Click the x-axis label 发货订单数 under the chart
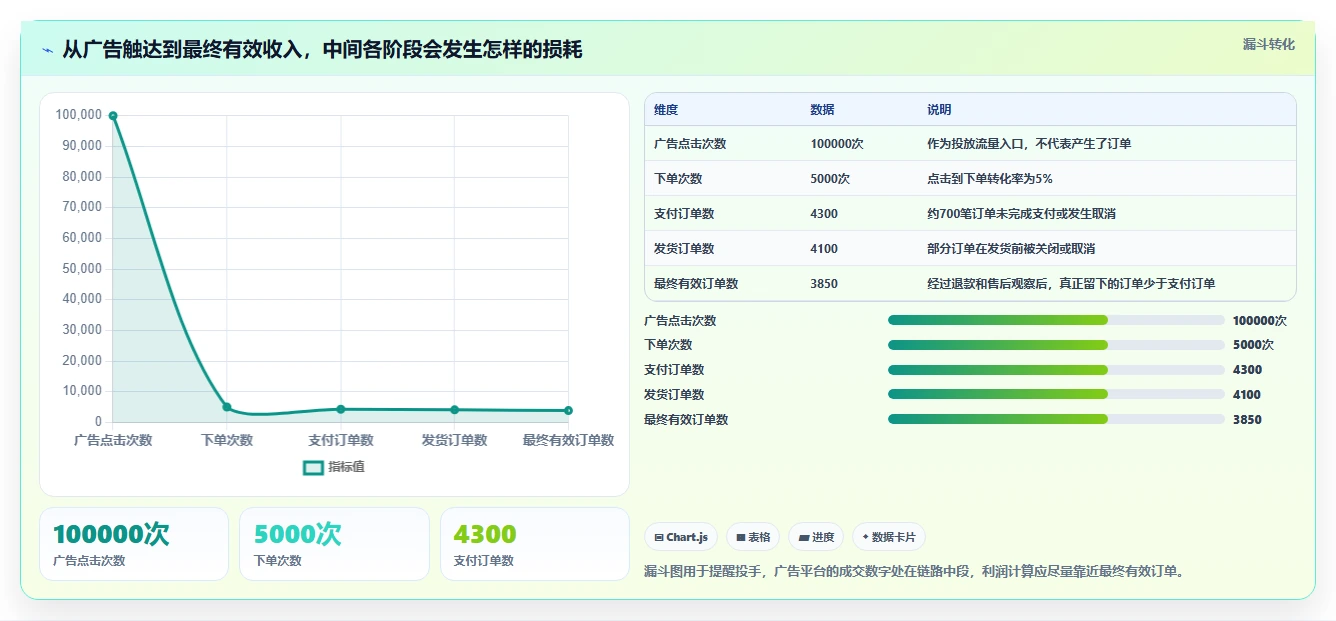1336x621 pixels. point(454,440)
